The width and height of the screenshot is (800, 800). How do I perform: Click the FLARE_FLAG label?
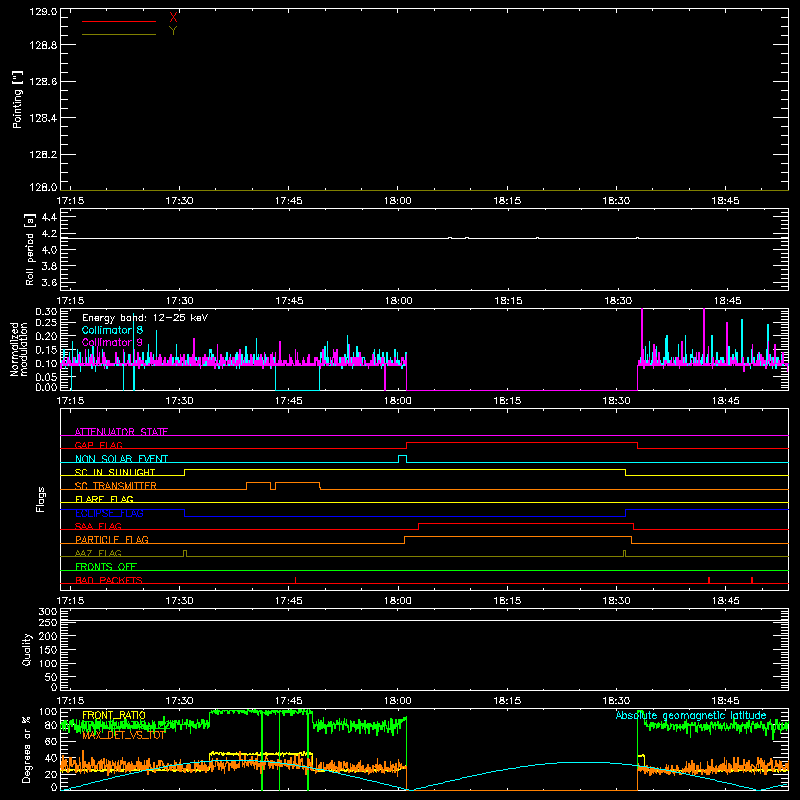104,499
